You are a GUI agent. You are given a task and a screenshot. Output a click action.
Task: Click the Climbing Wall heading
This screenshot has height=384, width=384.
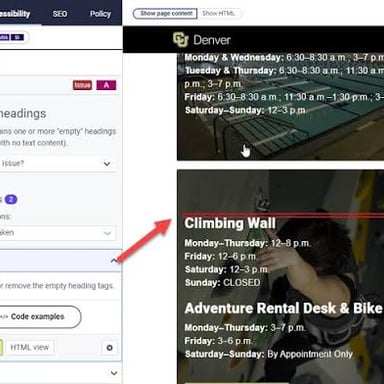230,223
